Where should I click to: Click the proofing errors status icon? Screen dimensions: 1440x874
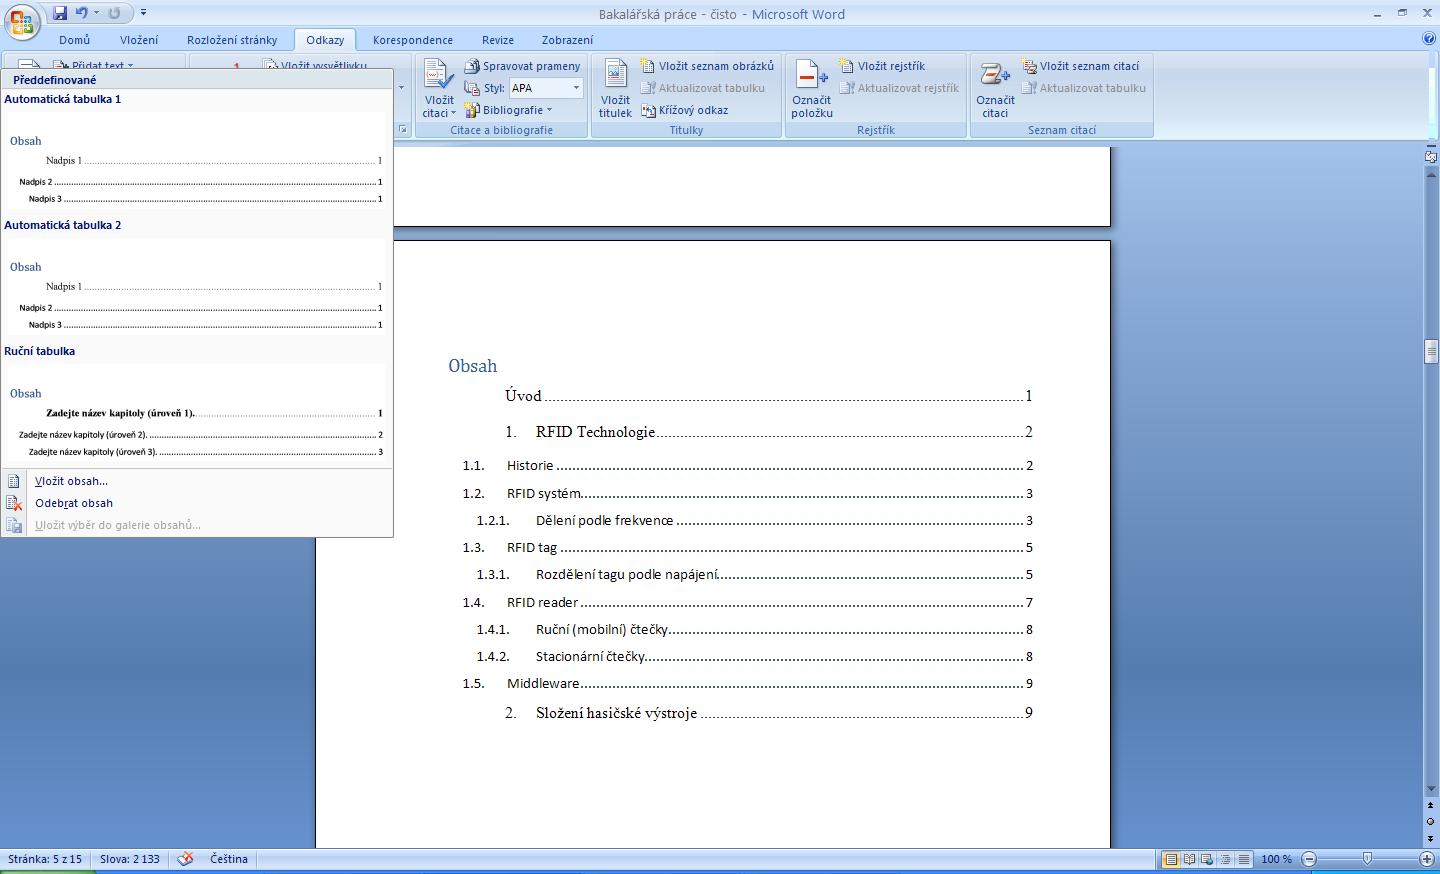(185, 859)
